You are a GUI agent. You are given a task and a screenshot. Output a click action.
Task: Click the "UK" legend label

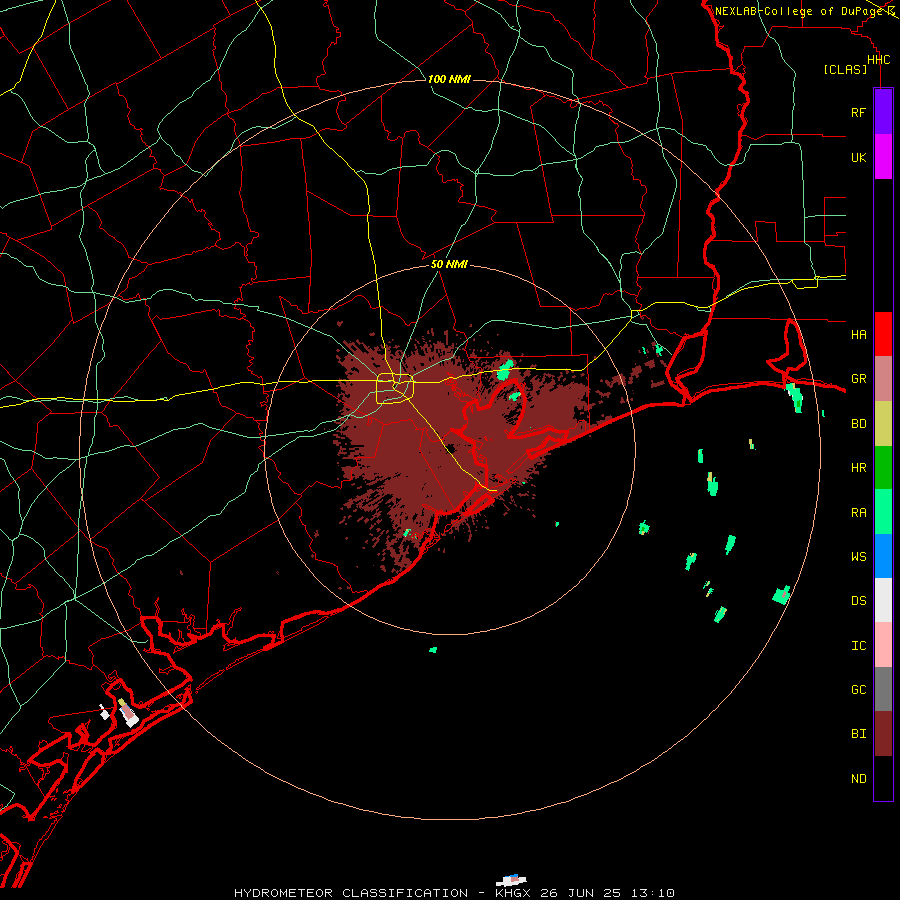point(858,157)
